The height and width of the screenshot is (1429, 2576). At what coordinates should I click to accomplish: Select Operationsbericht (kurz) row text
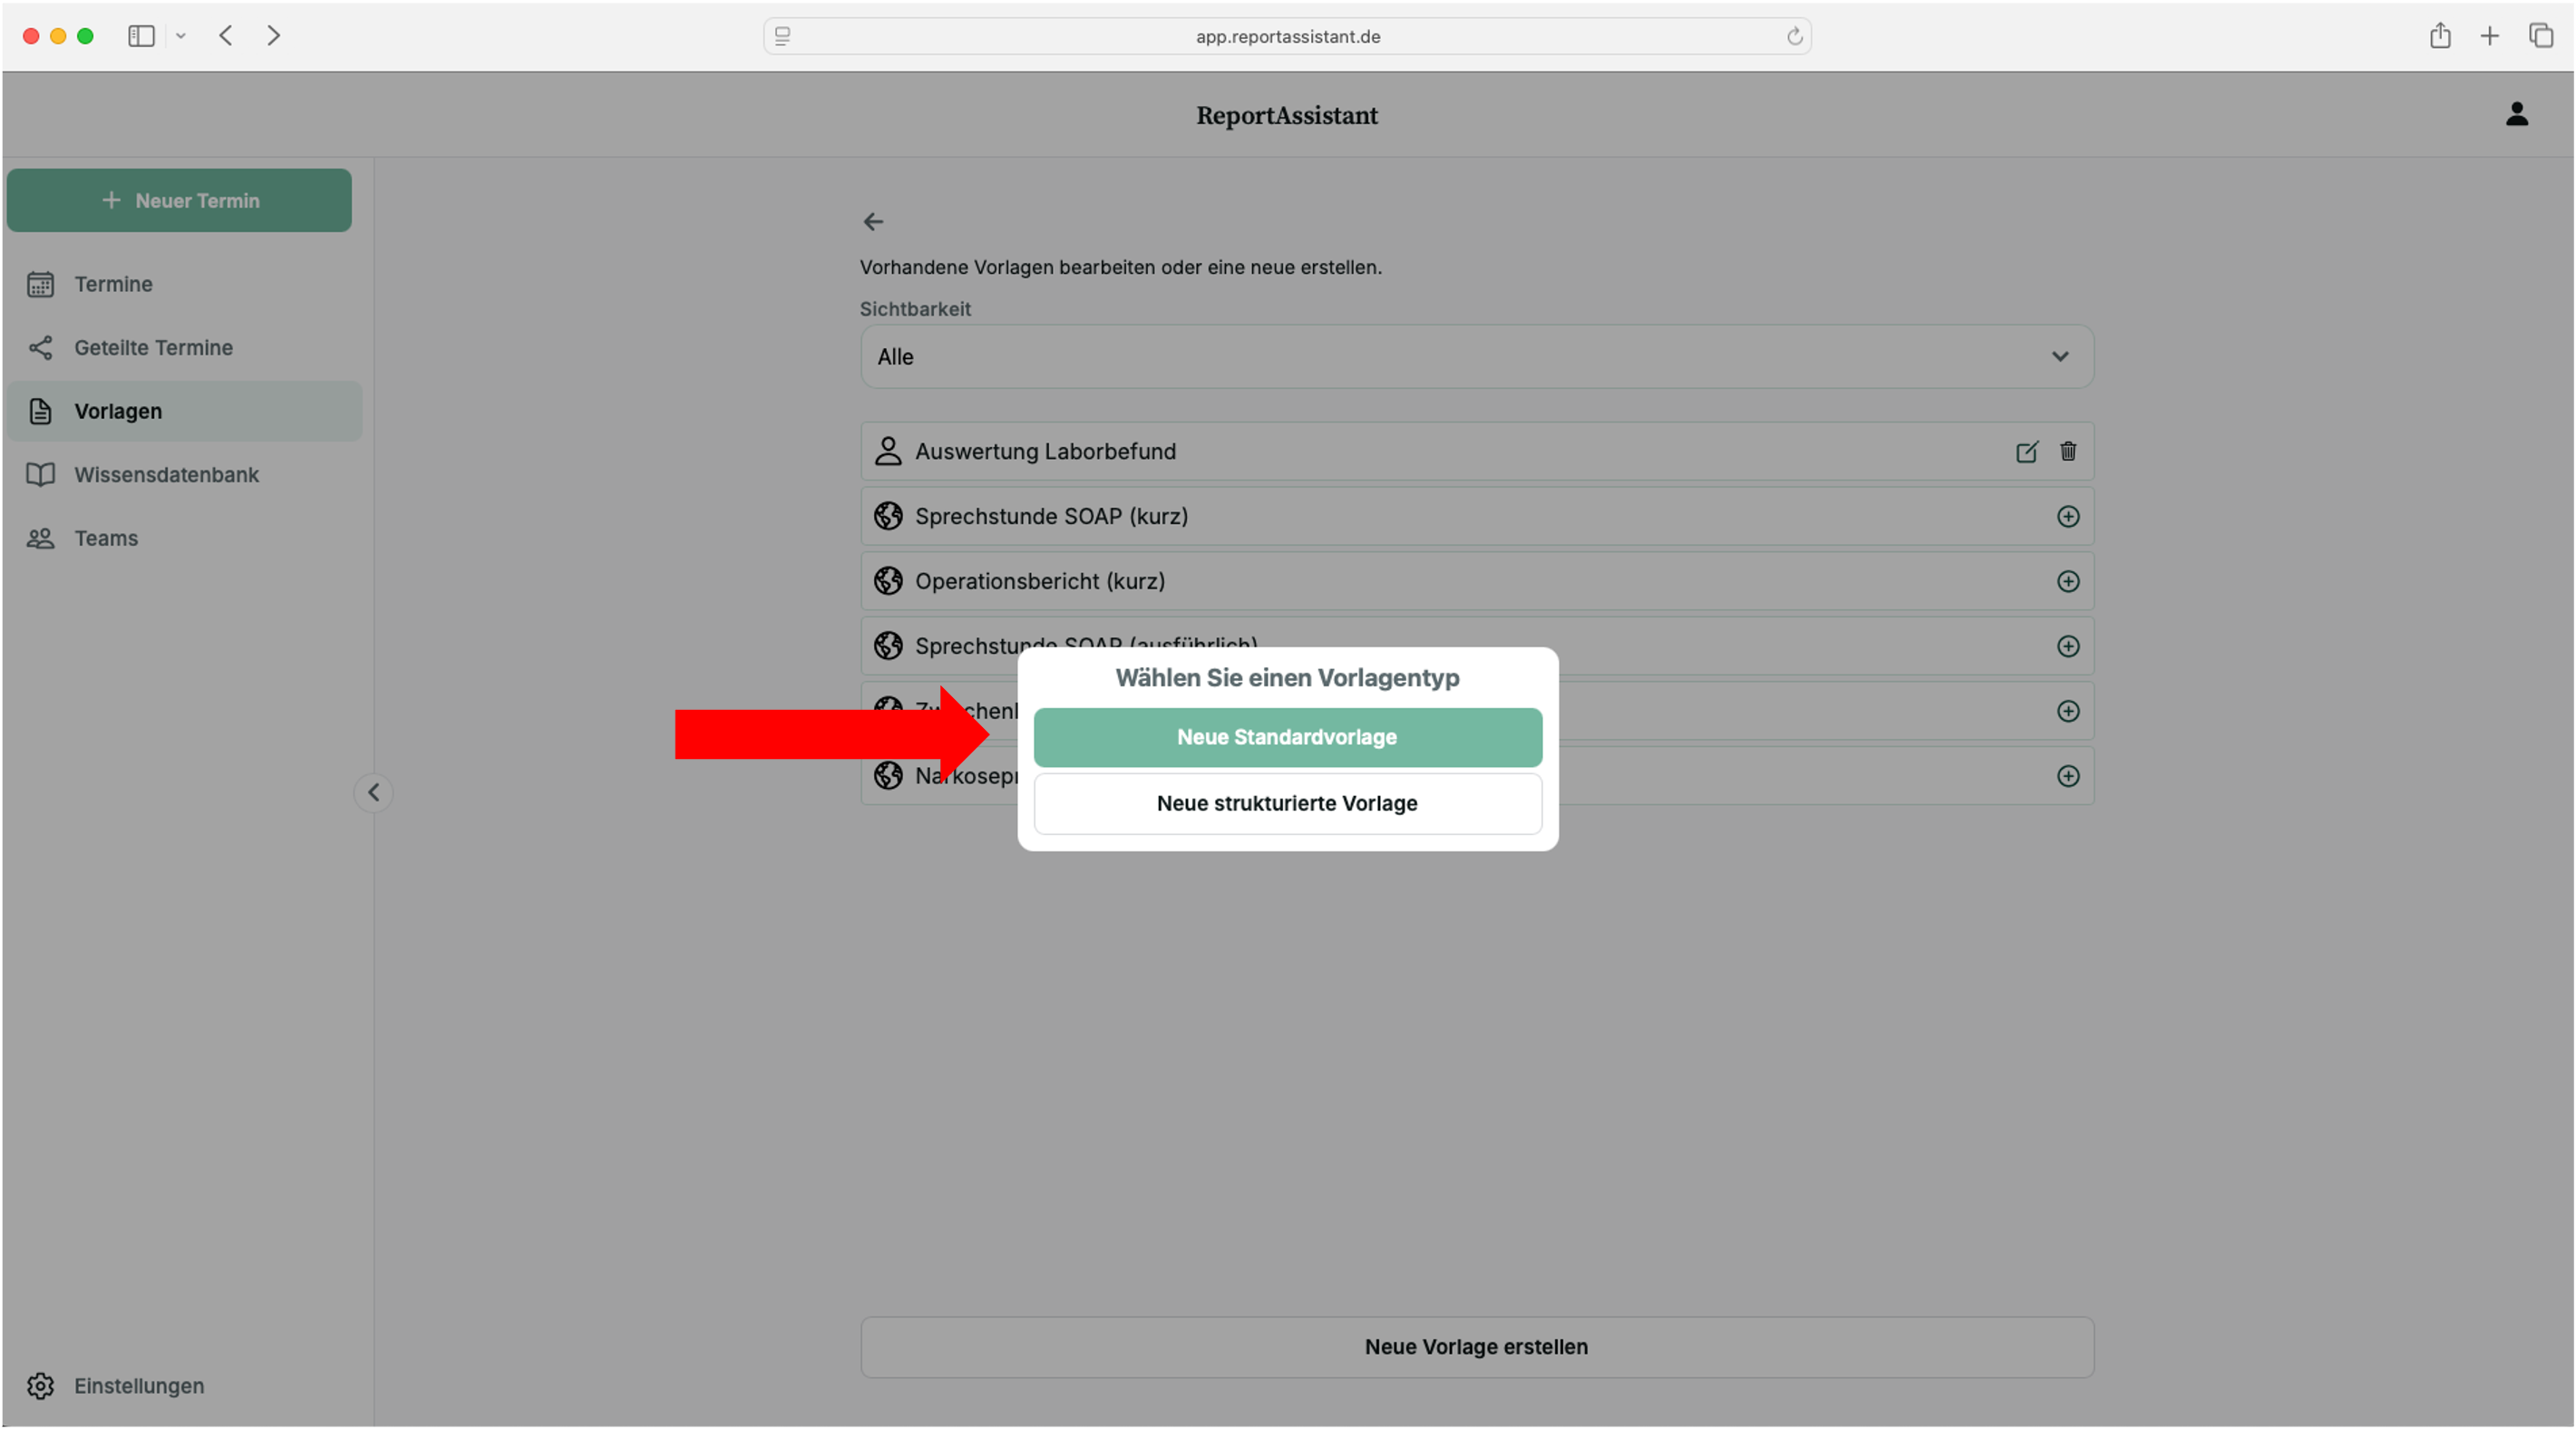[x=1040, y=581]
